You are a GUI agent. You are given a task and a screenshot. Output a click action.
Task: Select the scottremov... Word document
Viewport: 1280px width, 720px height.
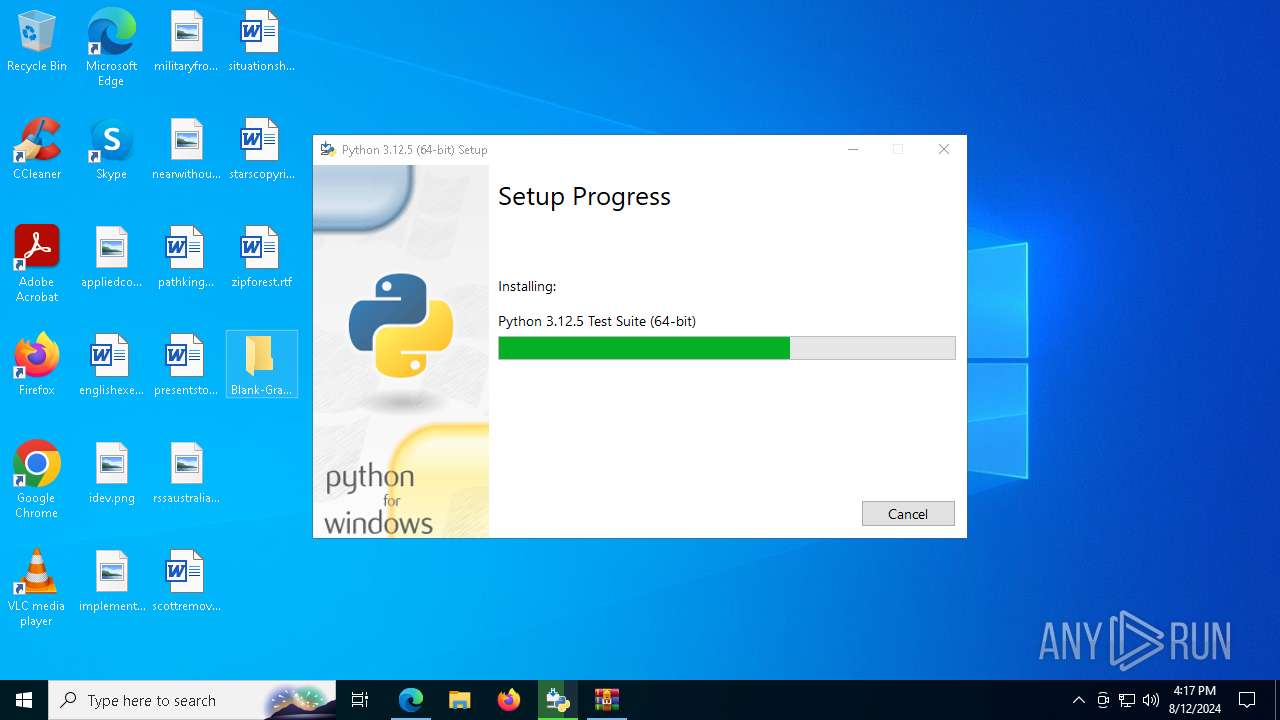186,582
